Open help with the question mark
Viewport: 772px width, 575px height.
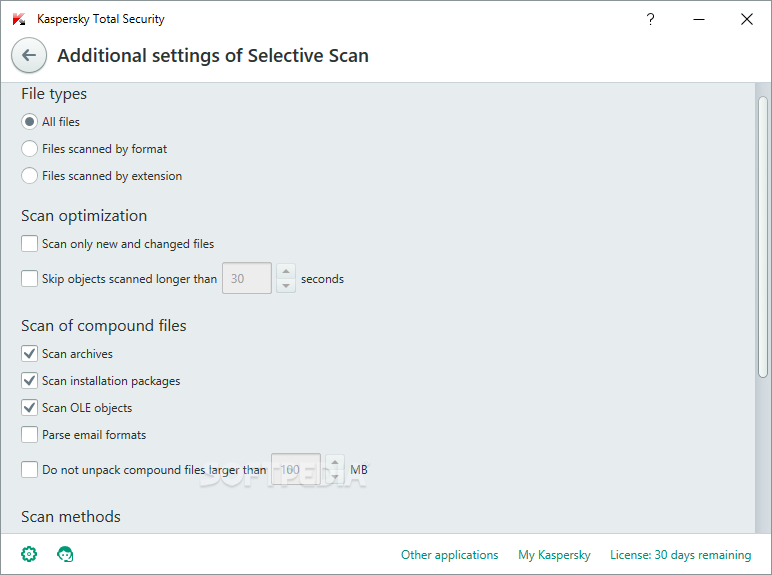point(650,19)
